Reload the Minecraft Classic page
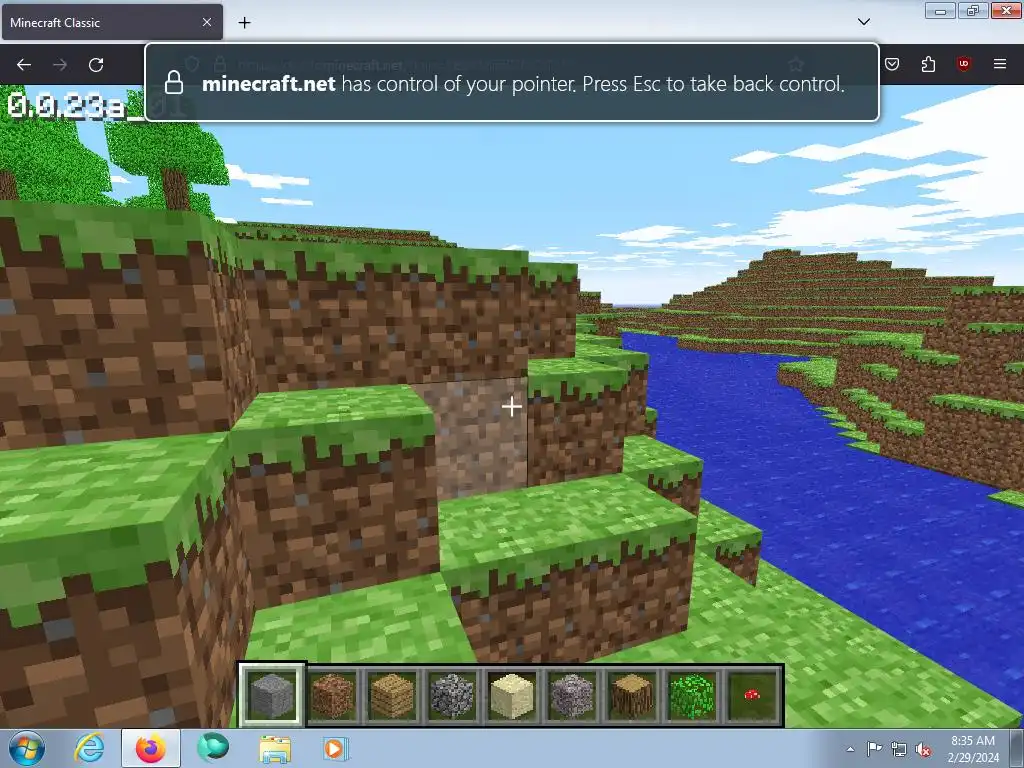 [x=96, y=65]
